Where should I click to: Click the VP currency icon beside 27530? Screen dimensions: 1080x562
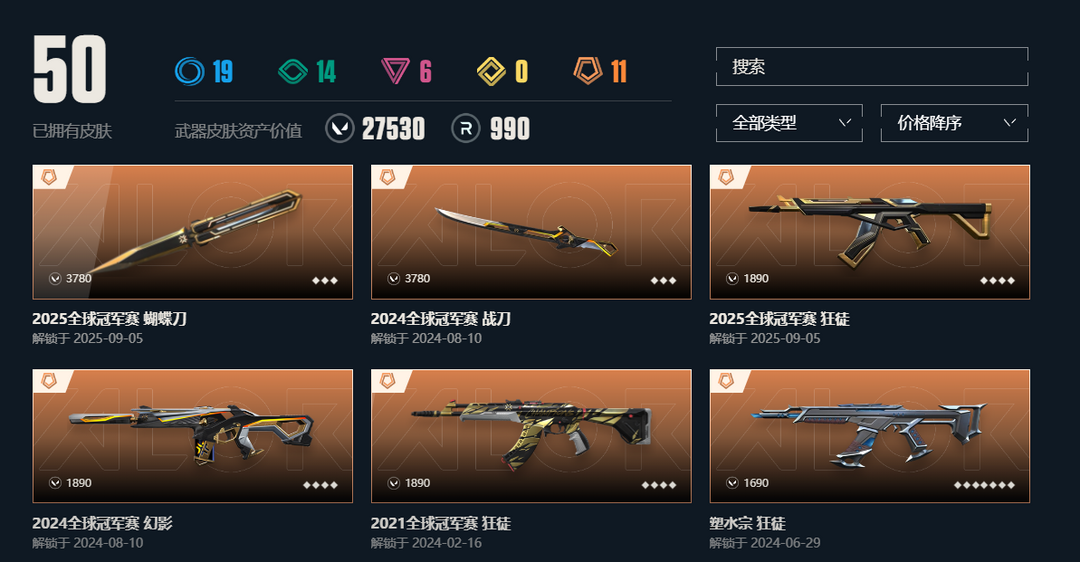[x=340, y=128]
